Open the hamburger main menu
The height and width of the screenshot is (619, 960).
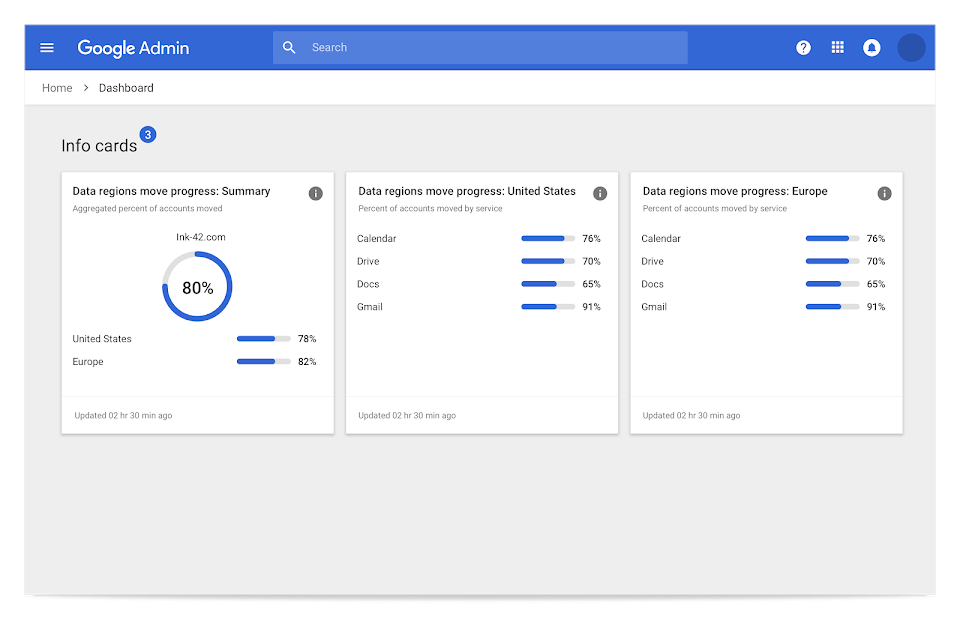pos(47,48)
